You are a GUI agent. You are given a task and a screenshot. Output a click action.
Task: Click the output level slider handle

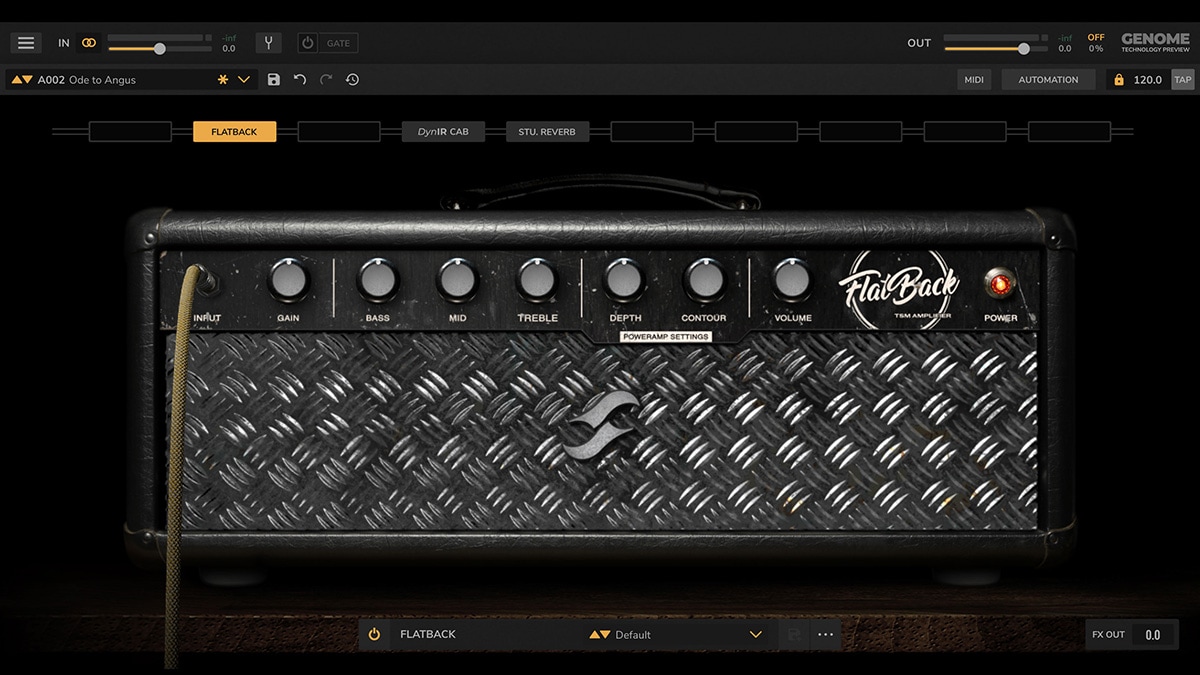click(x=1023, y=48)
